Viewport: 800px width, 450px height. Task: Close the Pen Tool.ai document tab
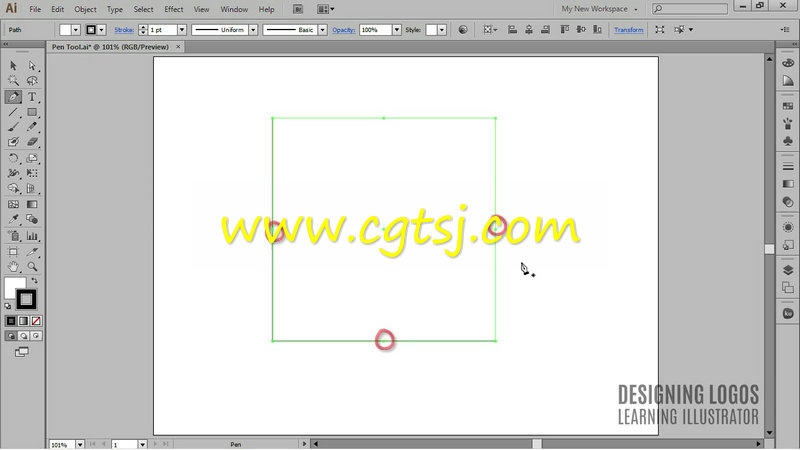click(178, 47)
